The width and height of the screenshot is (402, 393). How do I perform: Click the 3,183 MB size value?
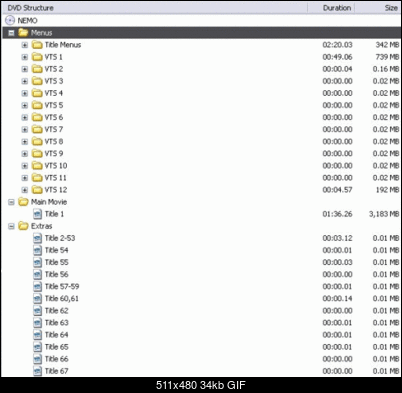point(384,214)
